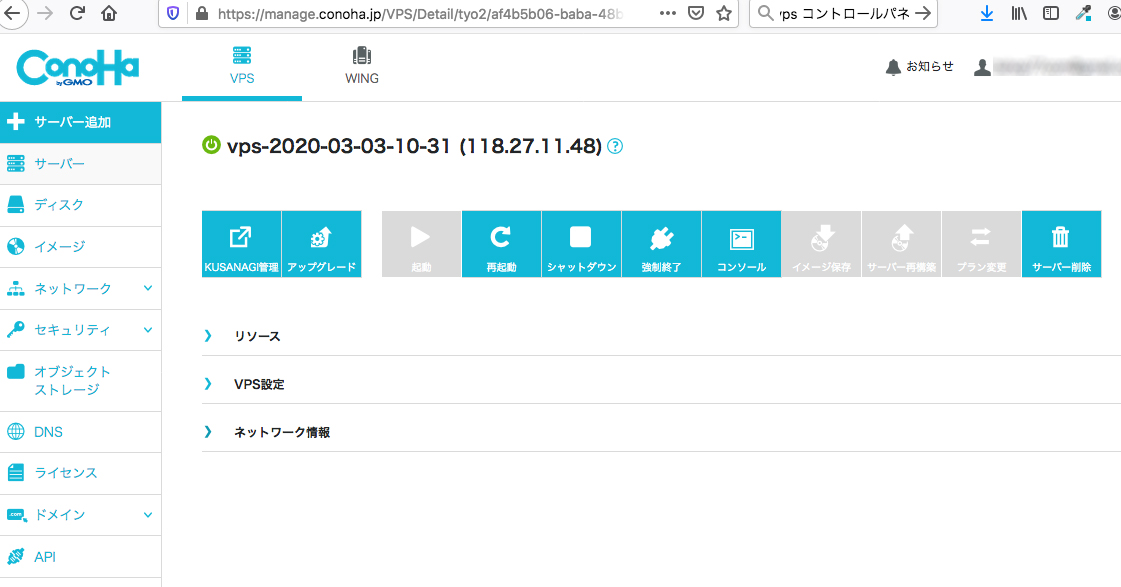This screenshot has width=1121, height=587.
Task: Go back with browser back arrow
Action: click(x=13, y=13)
